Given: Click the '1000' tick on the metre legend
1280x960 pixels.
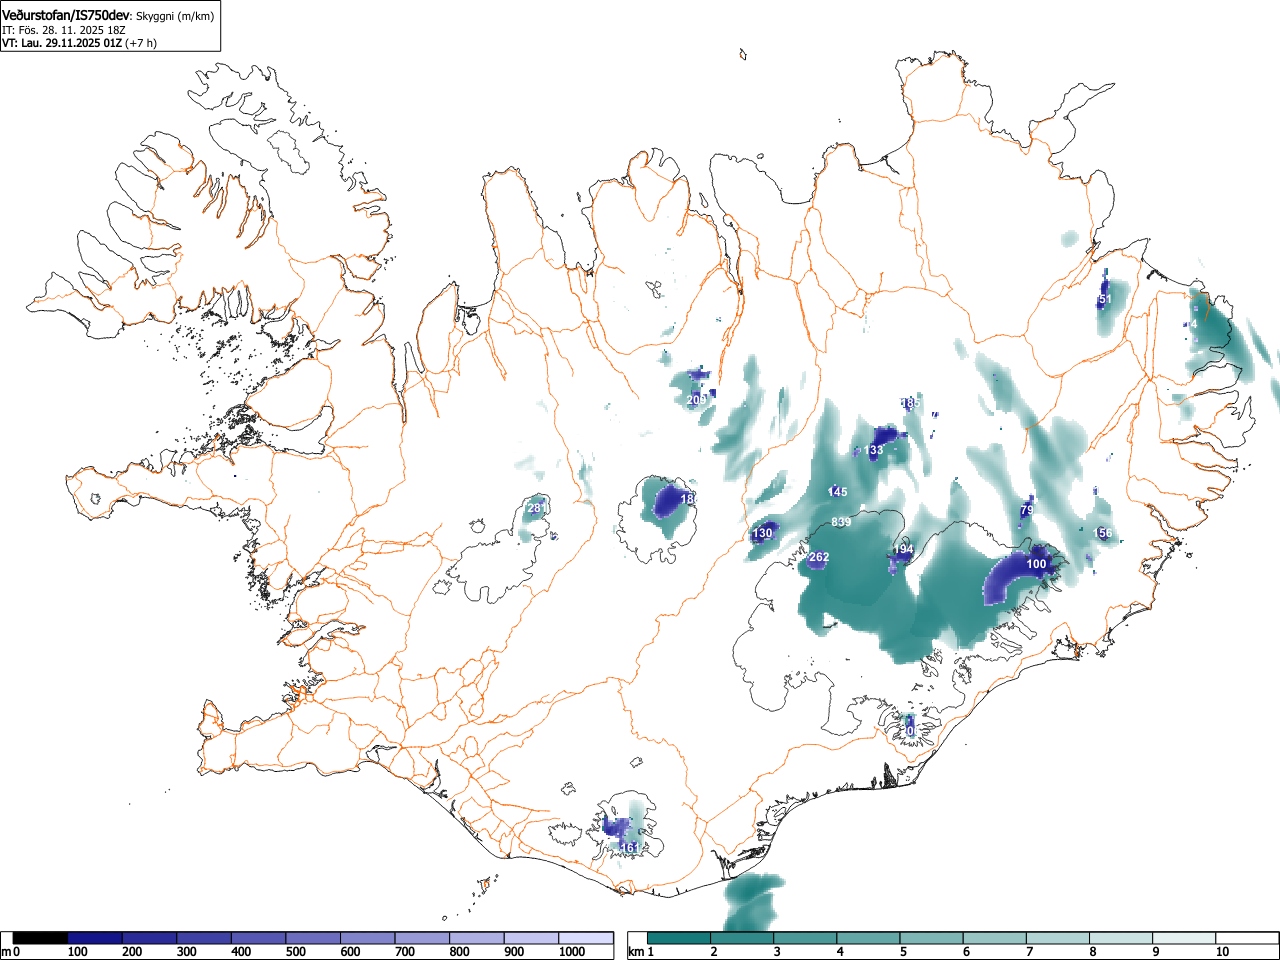Looking at the screenshot, I should click(572, 952).
